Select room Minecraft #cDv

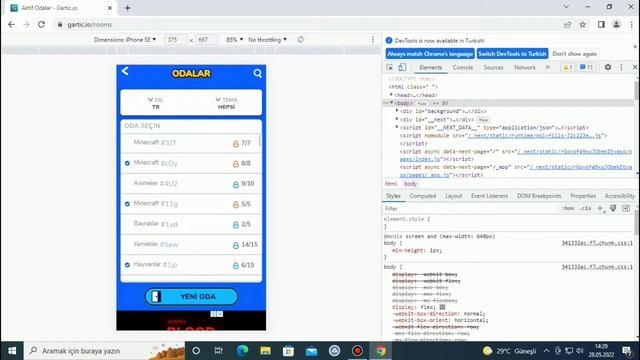coord(191,163)
